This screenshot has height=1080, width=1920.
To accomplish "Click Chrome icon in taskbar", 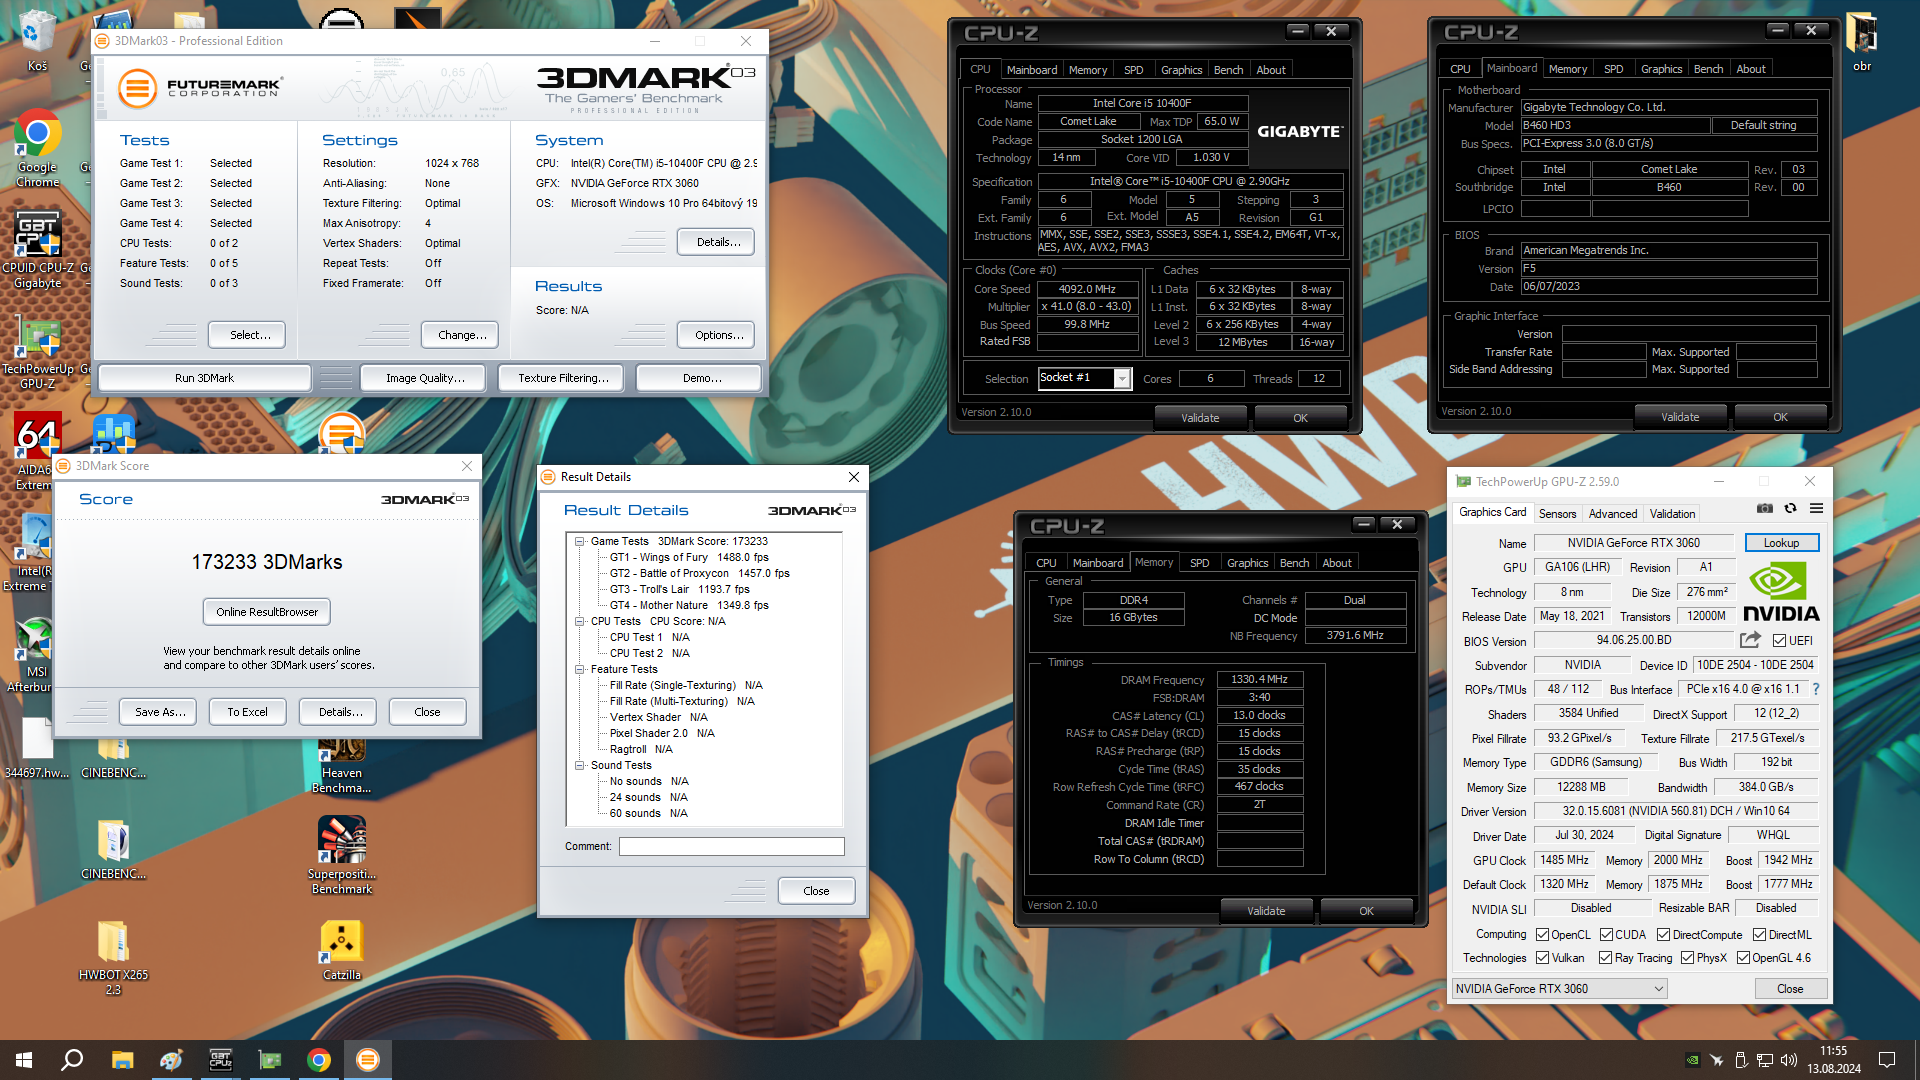I will (319, 1060).
